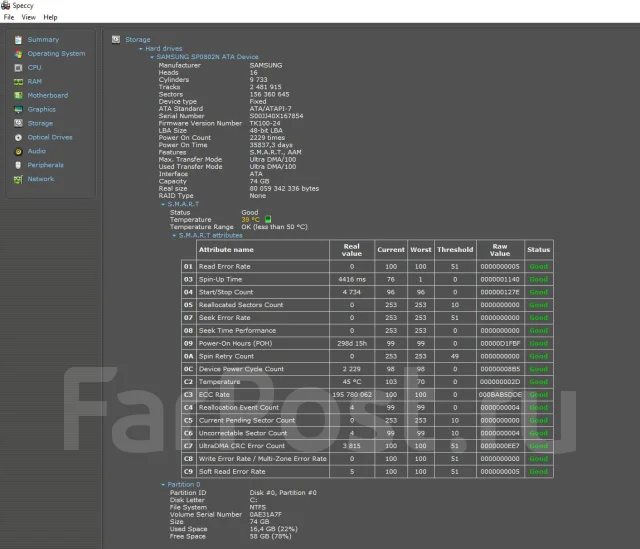Collapse the SAMSUNG SP0802N ATA Device node
The height and width of the screenshot is (549, 640).
point(152,57)
